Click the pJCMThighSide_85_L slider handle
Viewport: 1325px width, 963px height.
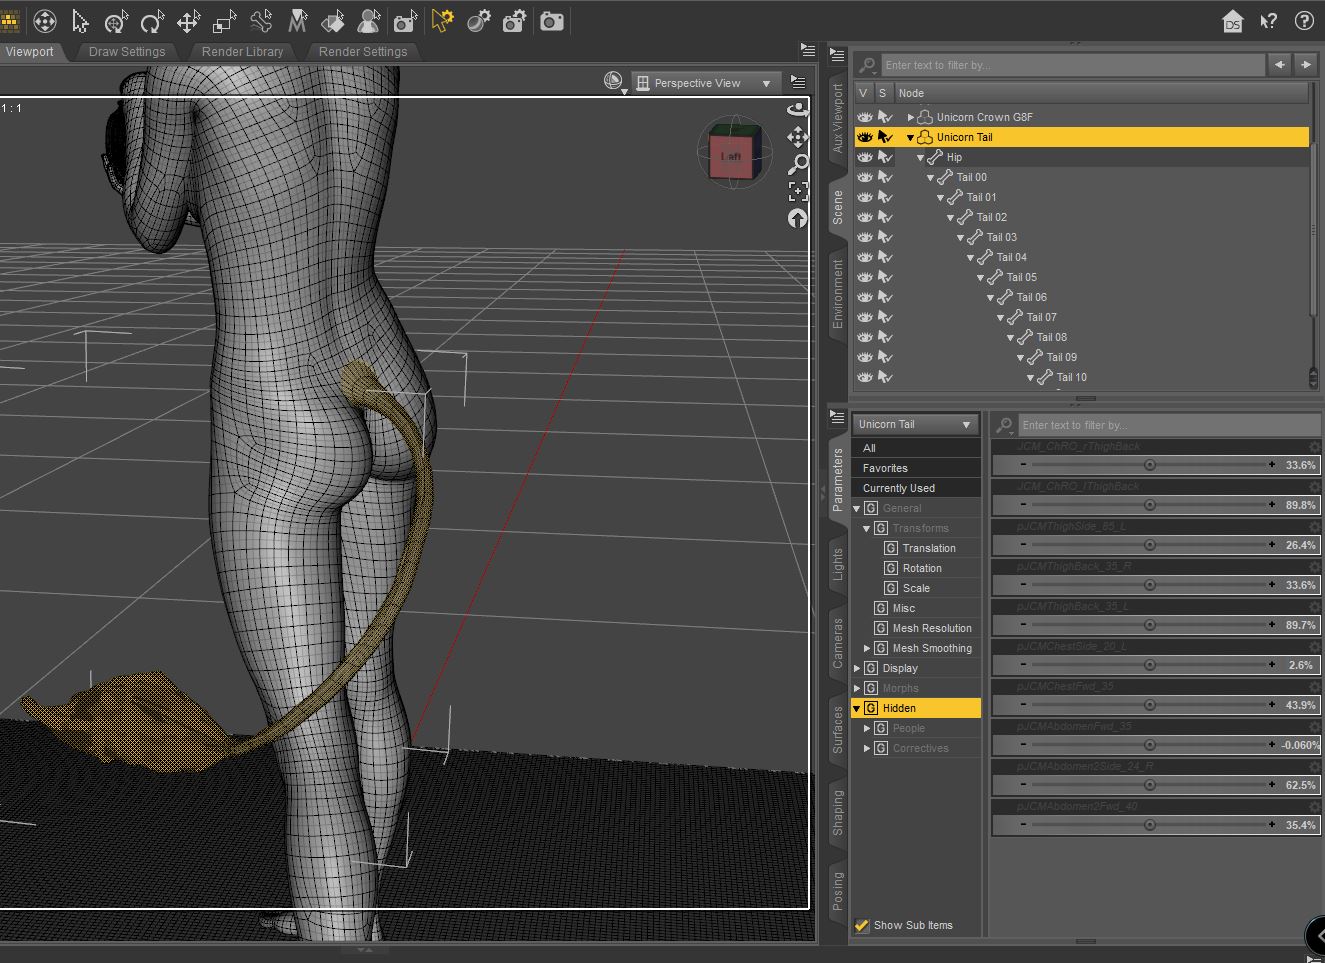pyautogui.click(x=1150, y=545)
